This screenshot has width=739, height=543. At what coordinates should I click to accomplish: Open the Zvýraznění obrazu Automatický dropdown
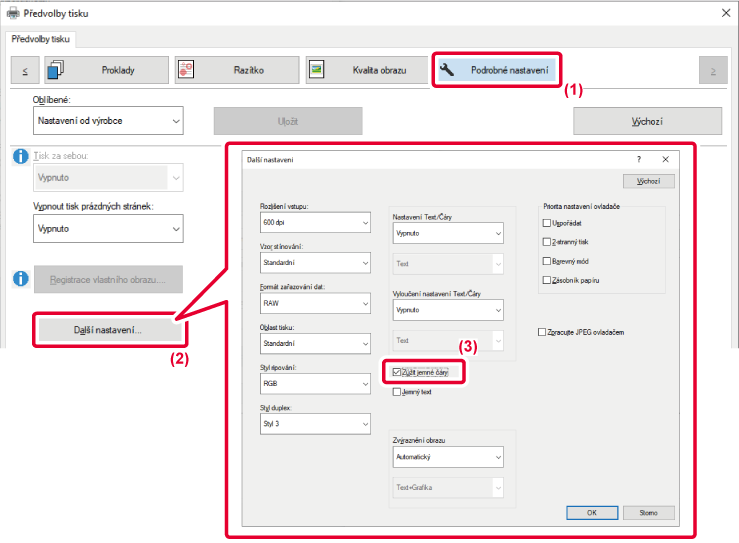tap(448, 456)
